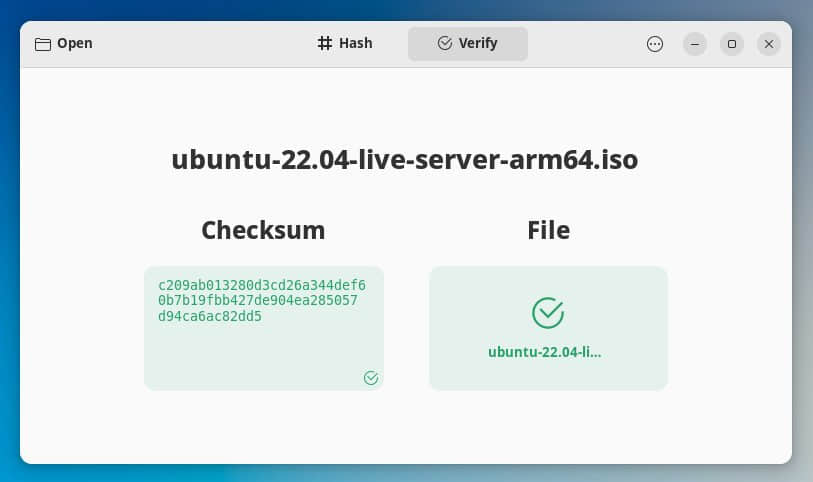Viewport: 813px width, 482px height.
Task: Open the three-dots main menu
Action: pos(655,44)
